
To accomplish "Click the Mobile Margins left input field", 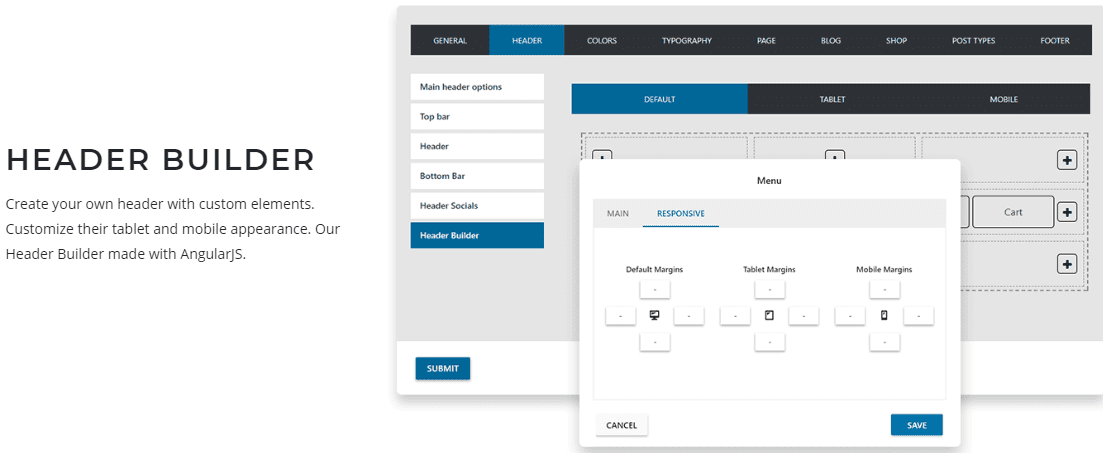I will pos(850,316).
